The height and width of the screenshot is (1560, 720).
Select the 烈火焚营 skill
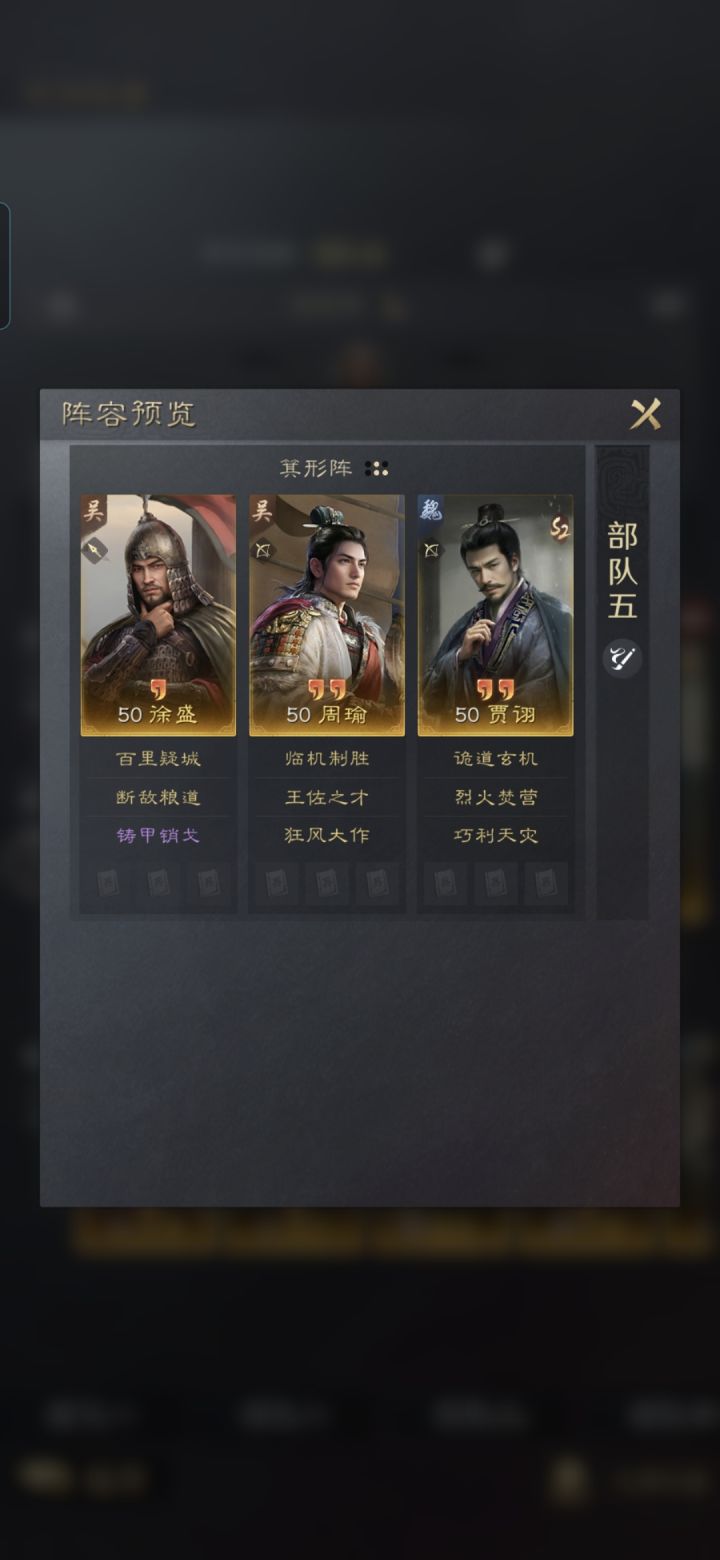tap(495, 797)
